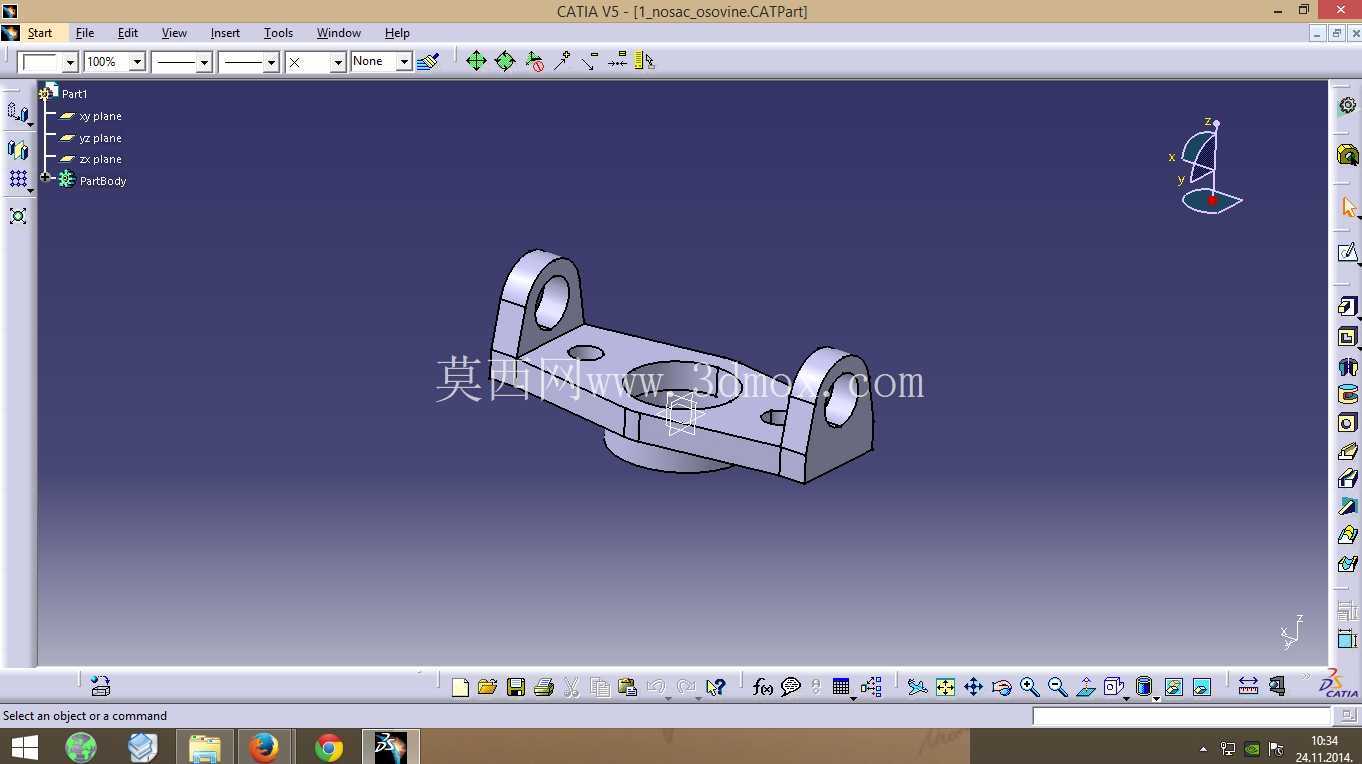Image resolution: width=1362 pixels, height=764 pixels.
Task: Print using the printer icon
Action: pyautogui.click(x=544, y=687)
